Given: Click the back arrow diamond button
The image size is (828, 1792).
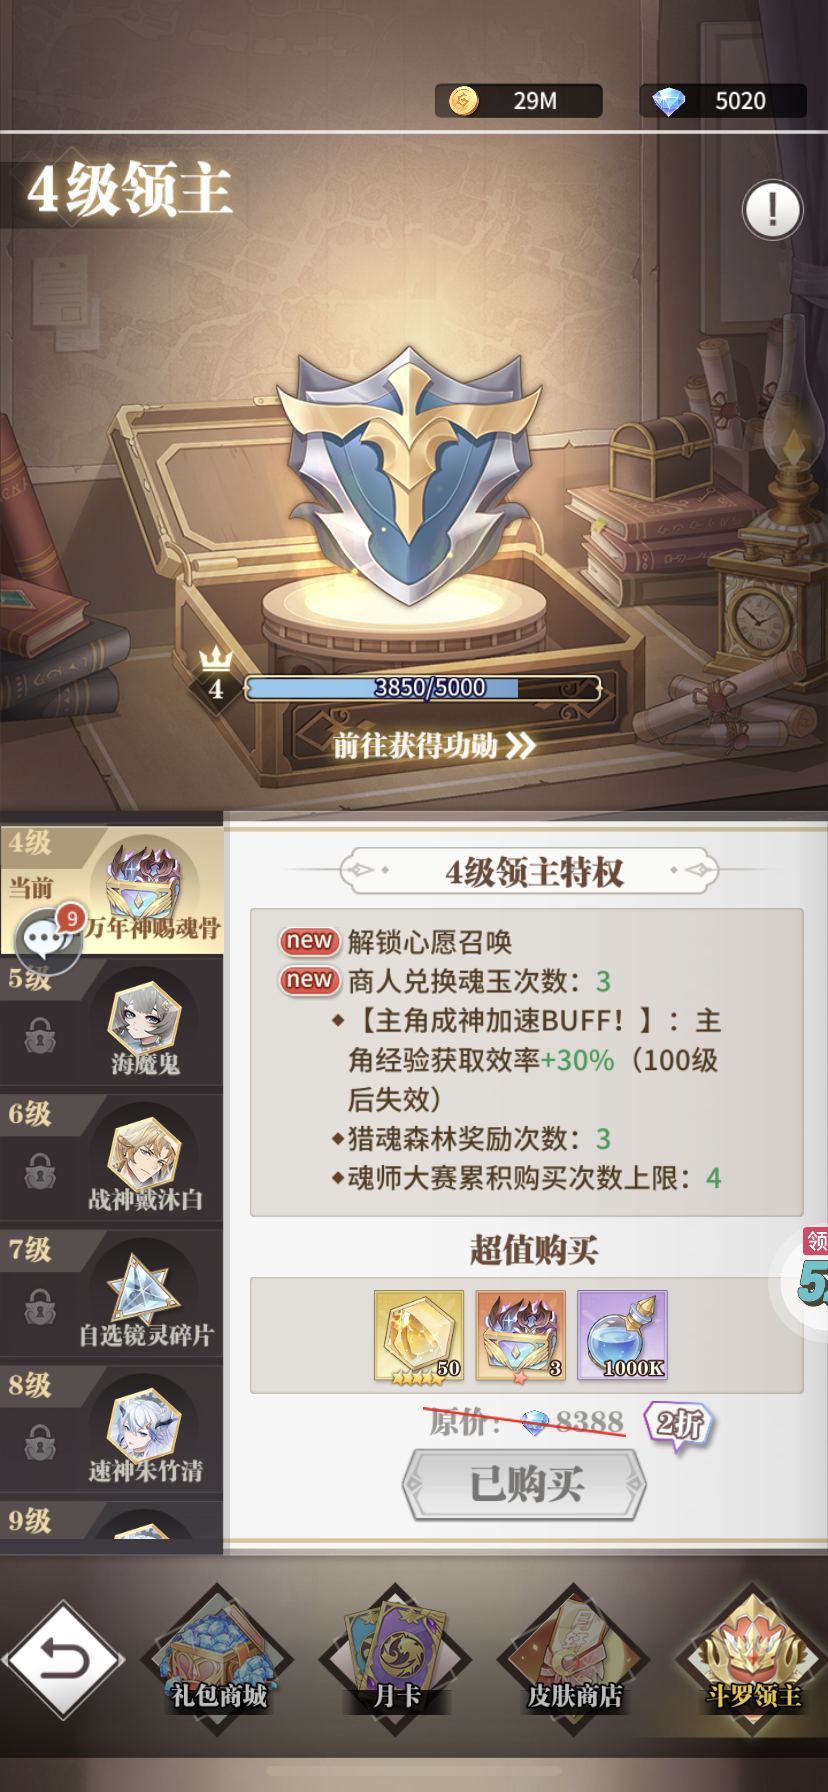Looking at the screenshot, I should coord(64,1660).
